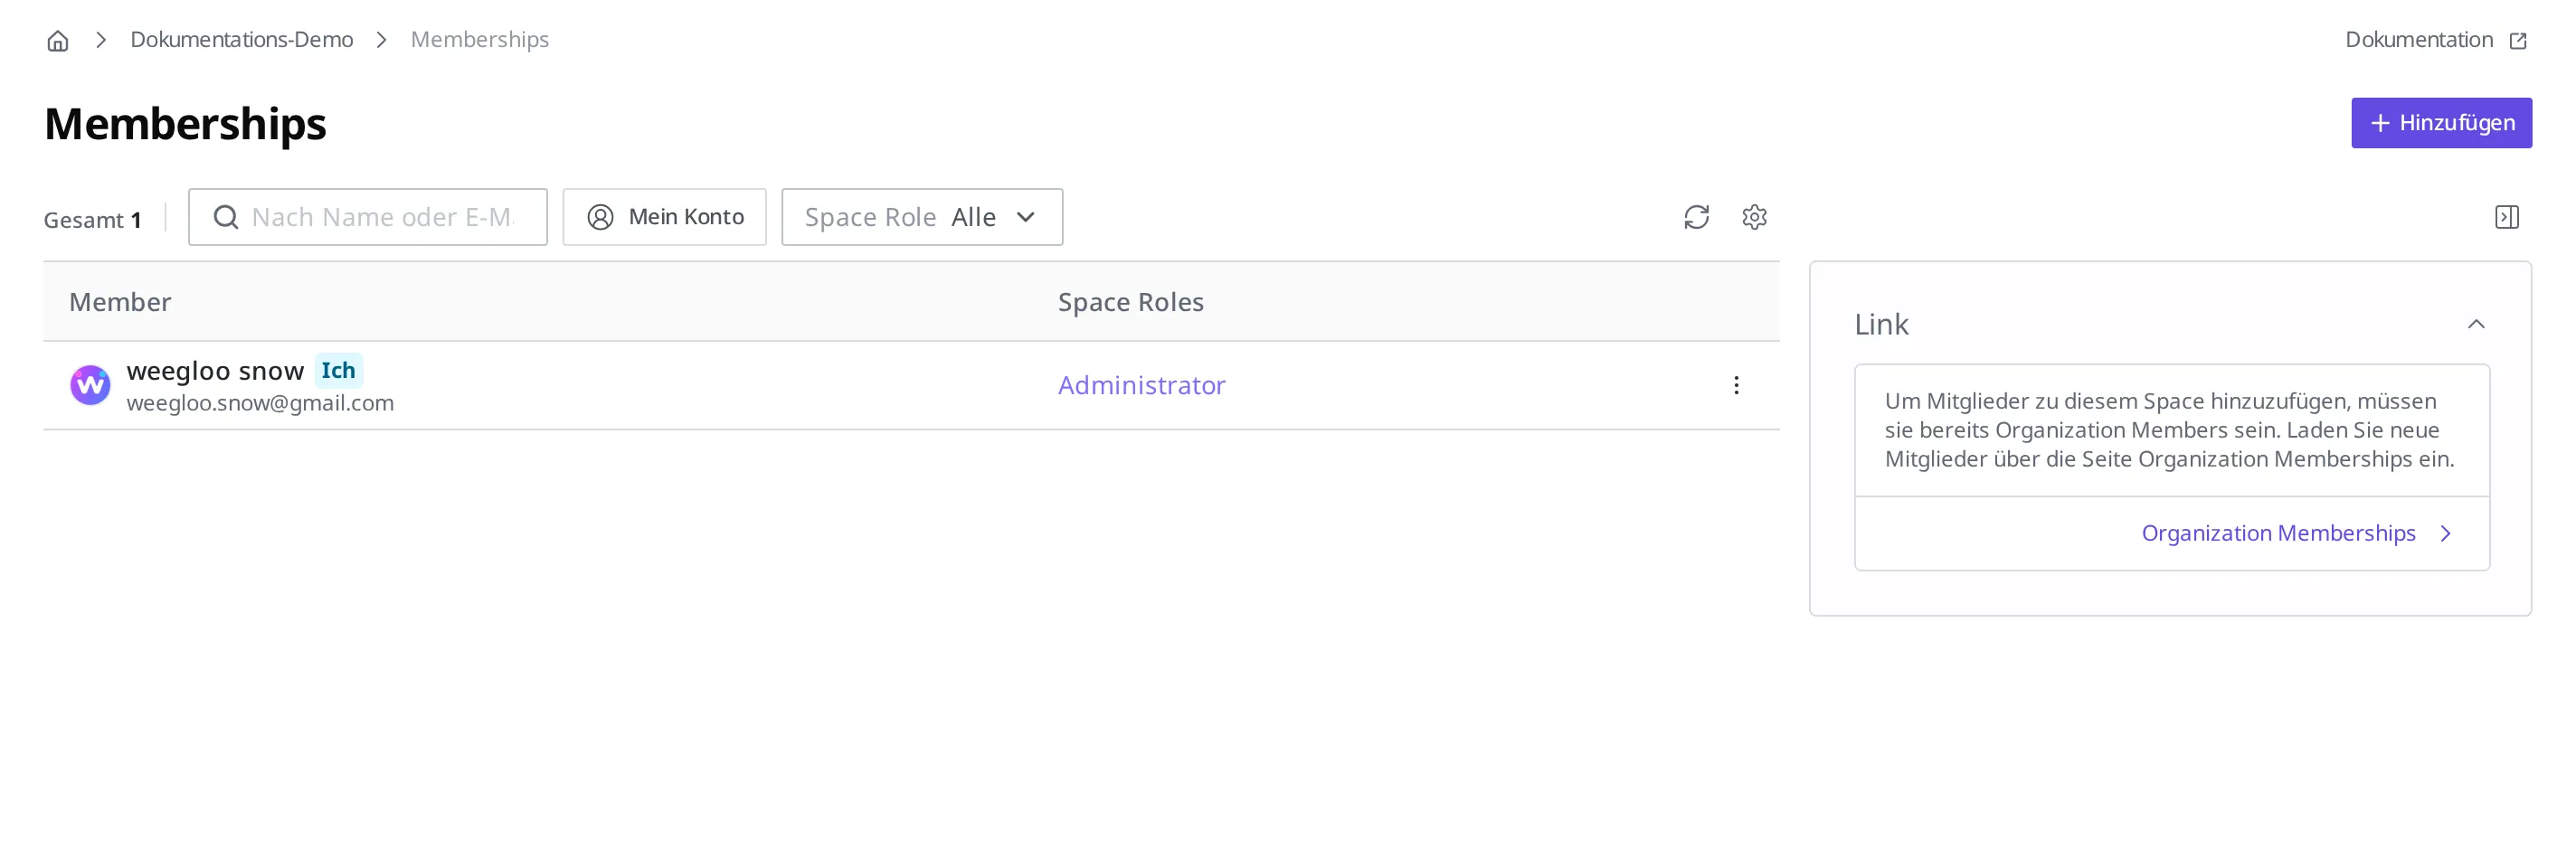Focus the name or e-mail search field

(368, 217)
